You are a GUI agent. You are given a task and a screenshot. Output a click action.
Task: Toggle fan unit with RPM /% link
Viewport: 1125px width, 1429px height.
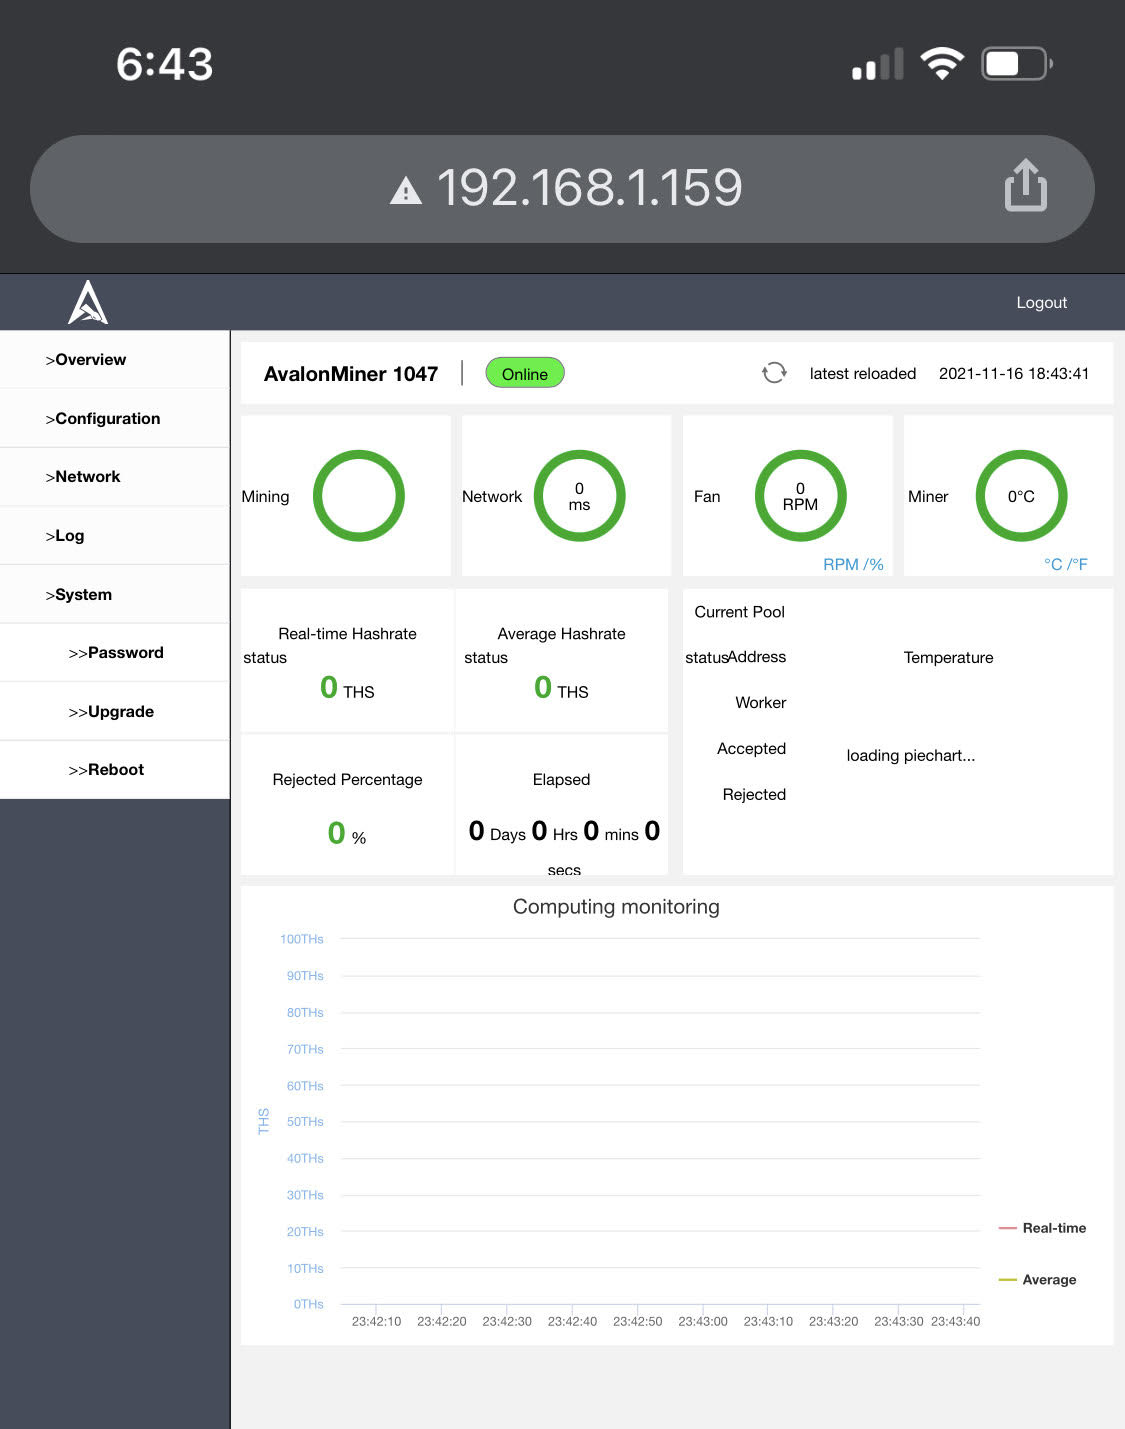(853, 564)
